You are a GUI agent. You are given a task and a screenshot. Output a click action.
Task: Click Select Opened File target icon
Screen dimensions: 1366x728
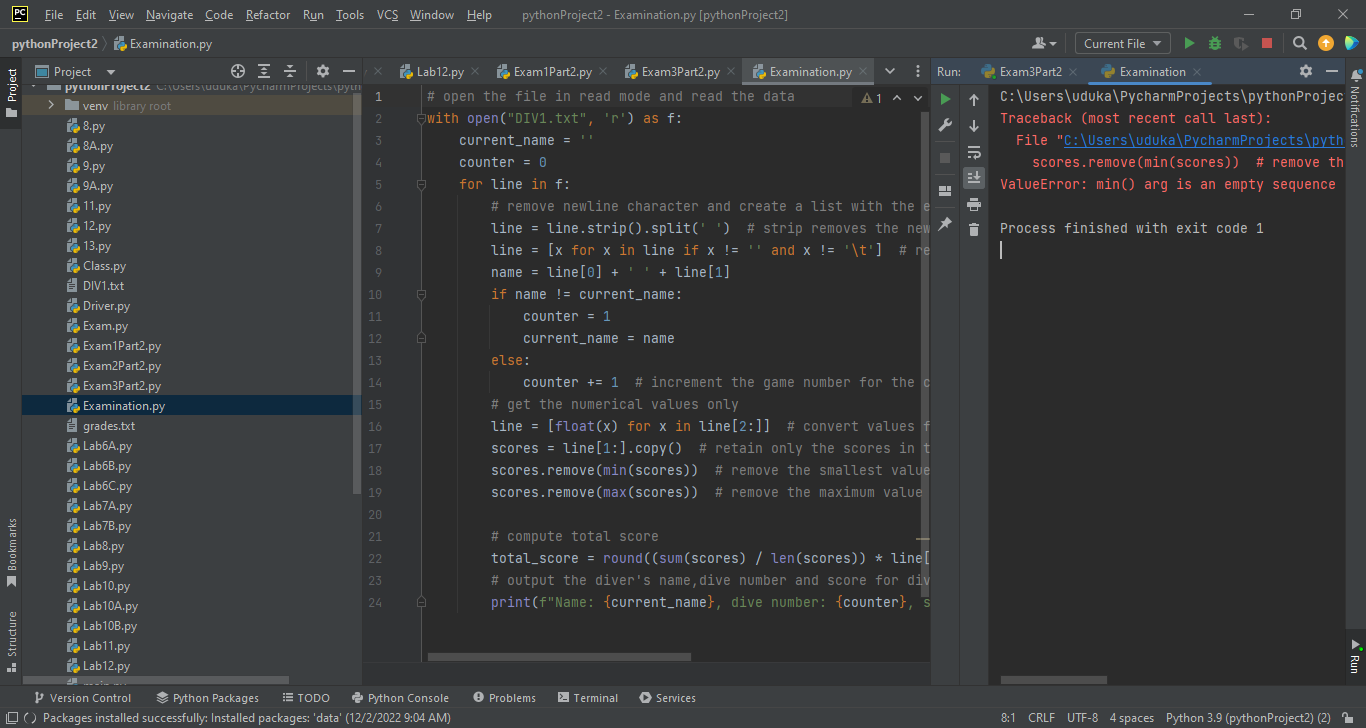tap(238, 71)
